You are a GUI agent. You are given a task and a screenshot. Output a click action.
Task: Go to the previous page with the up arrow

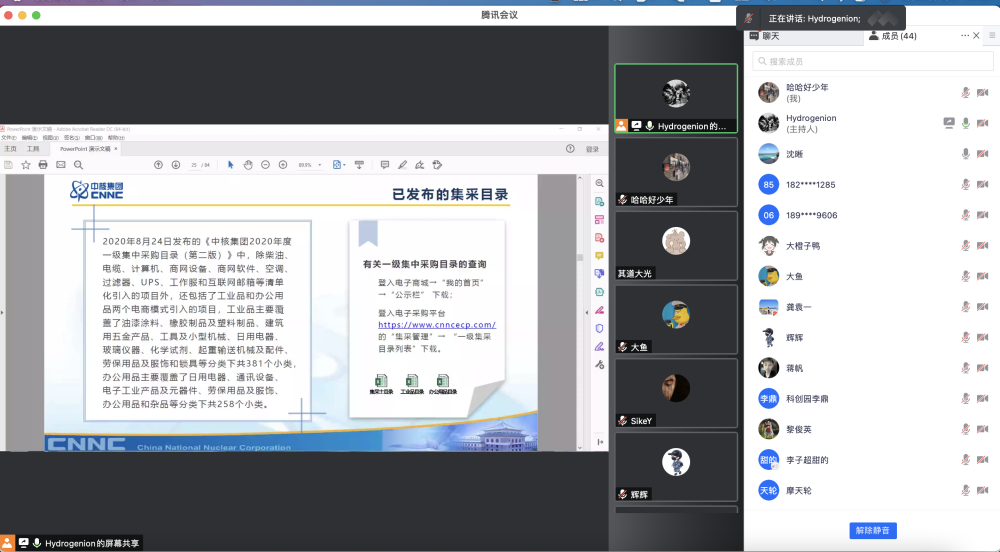(x=158, y=165)
